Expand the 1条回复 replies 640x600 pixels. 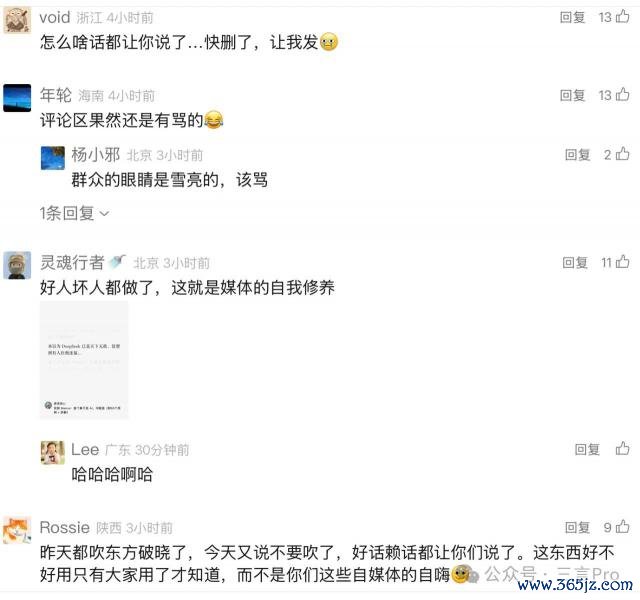(75, 213)
